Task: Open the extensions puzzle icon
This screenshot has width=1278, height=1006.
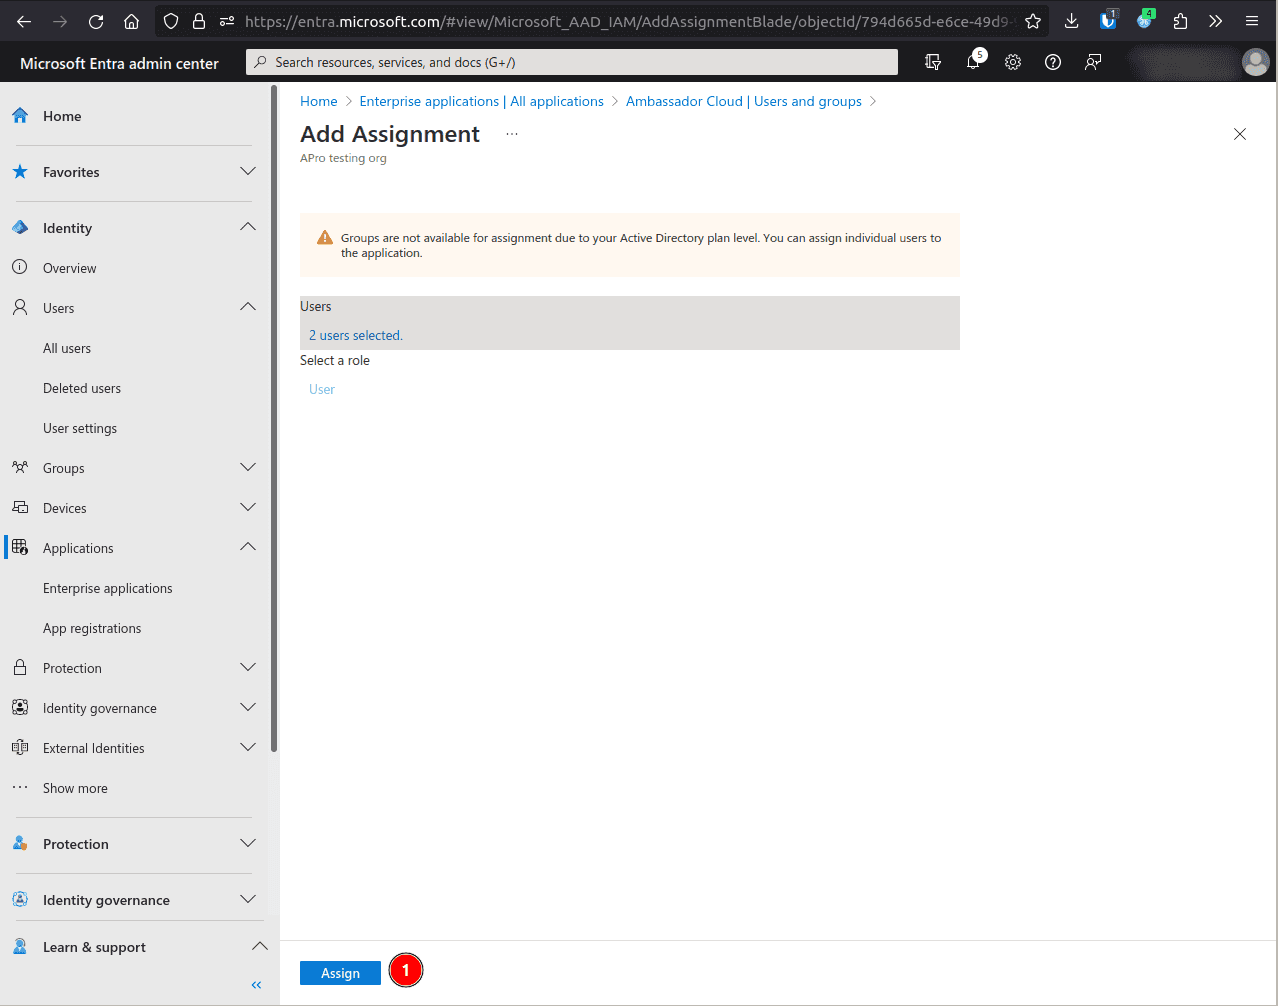Action: [x=1180, y=21]
